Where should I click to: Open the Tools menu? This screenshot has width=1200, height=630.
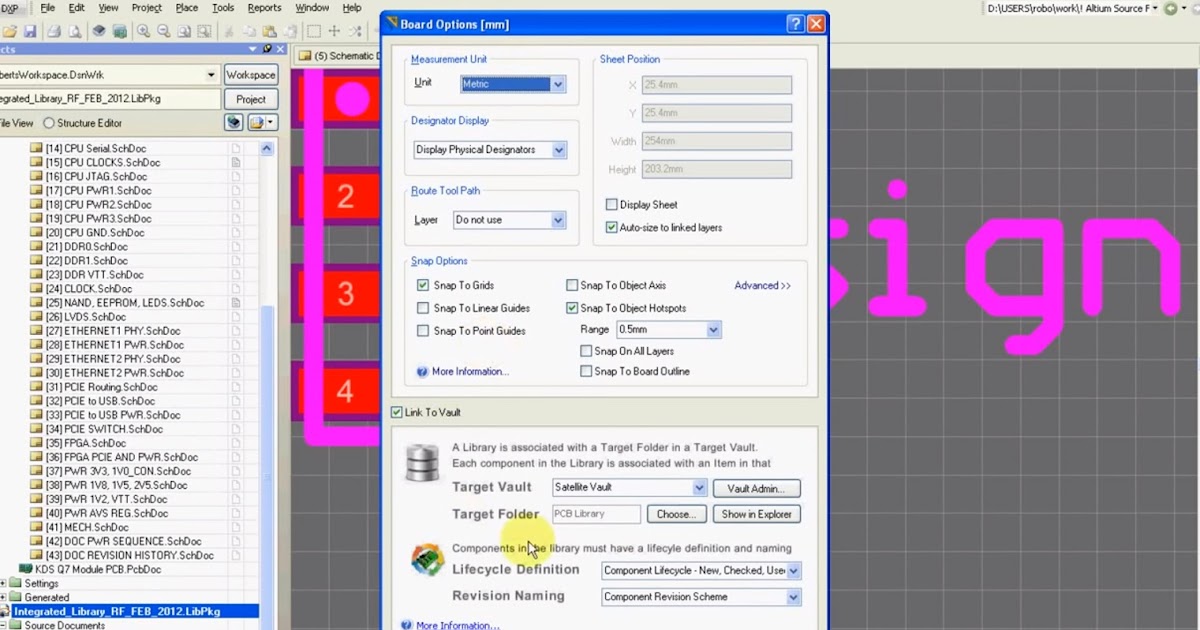[223, 8]
